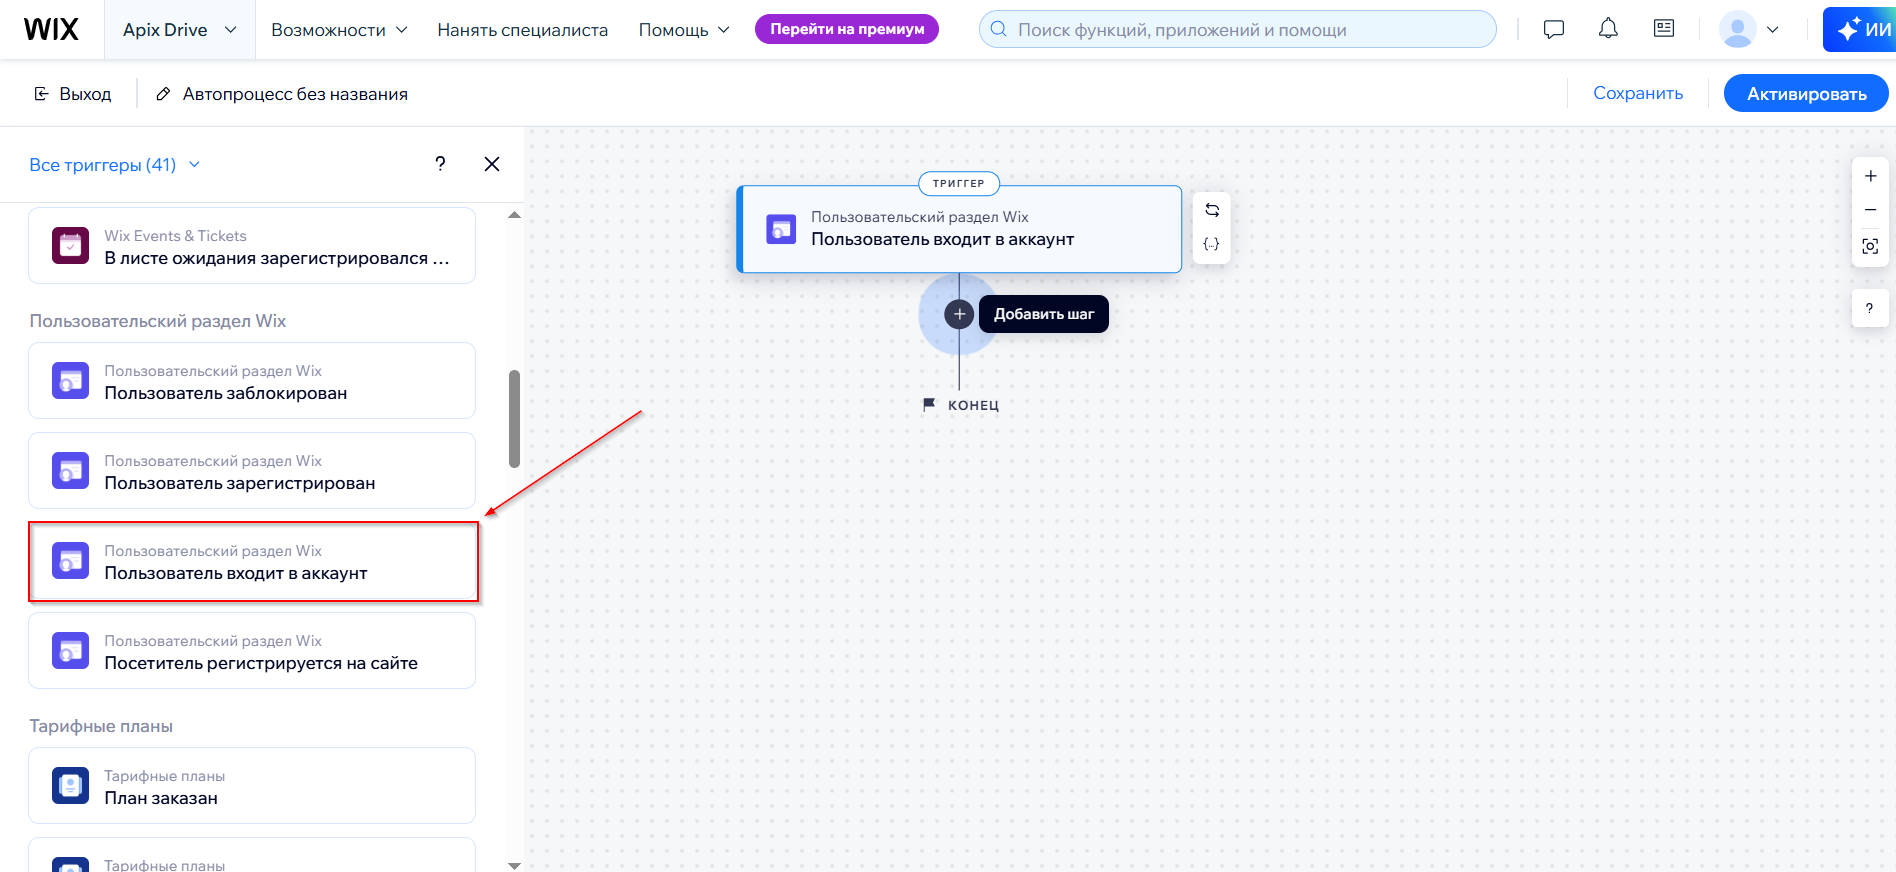Click Тарифные планы section heading
1896x872 pixels.
point(101,726)
